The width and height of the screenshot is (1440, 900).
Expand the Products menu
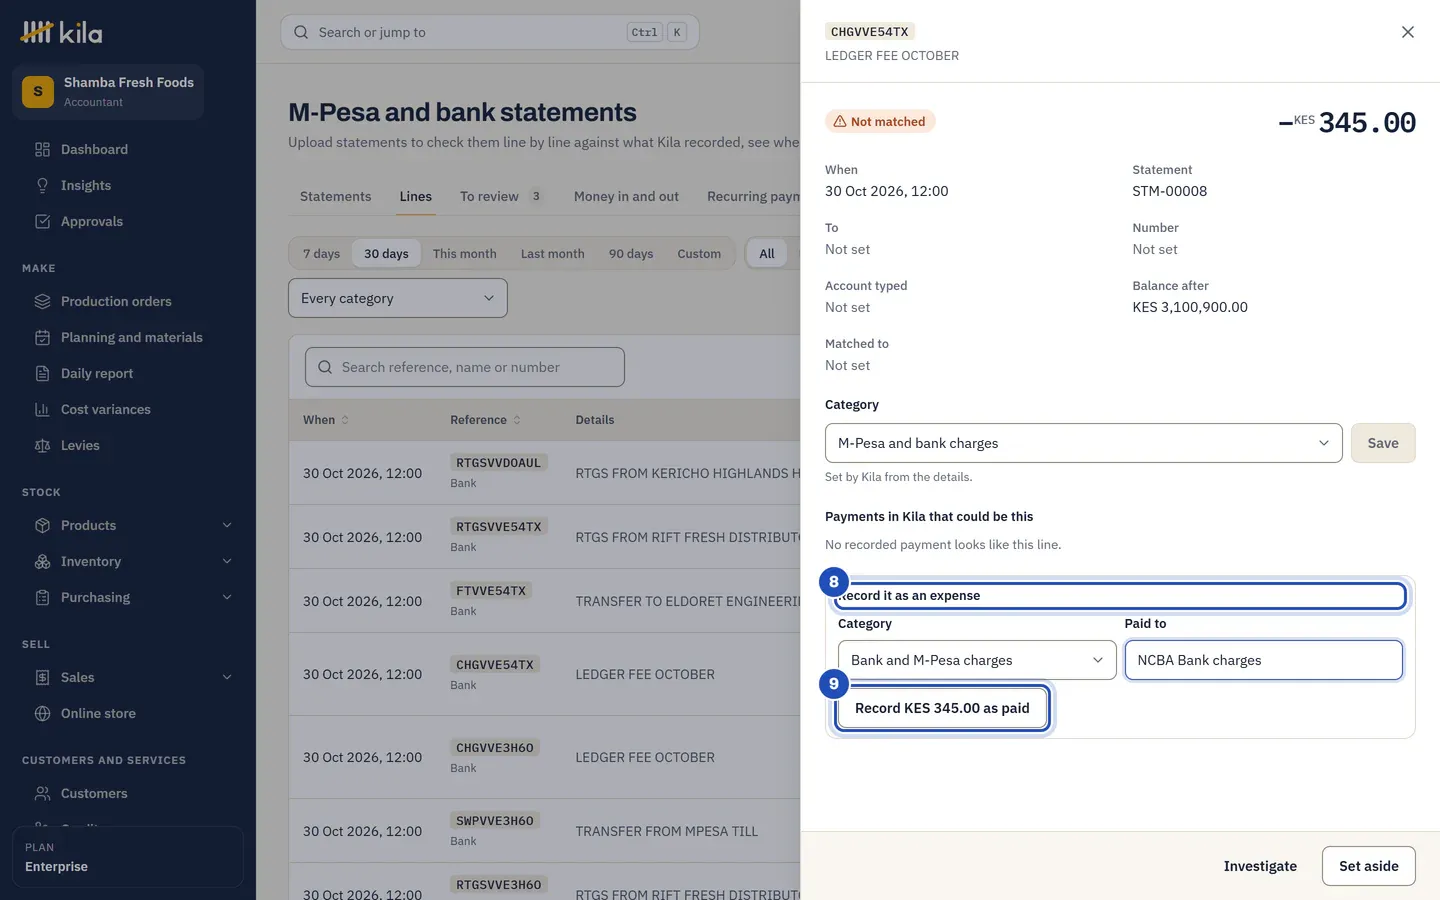pyautogui.click(x=128, y=525)
